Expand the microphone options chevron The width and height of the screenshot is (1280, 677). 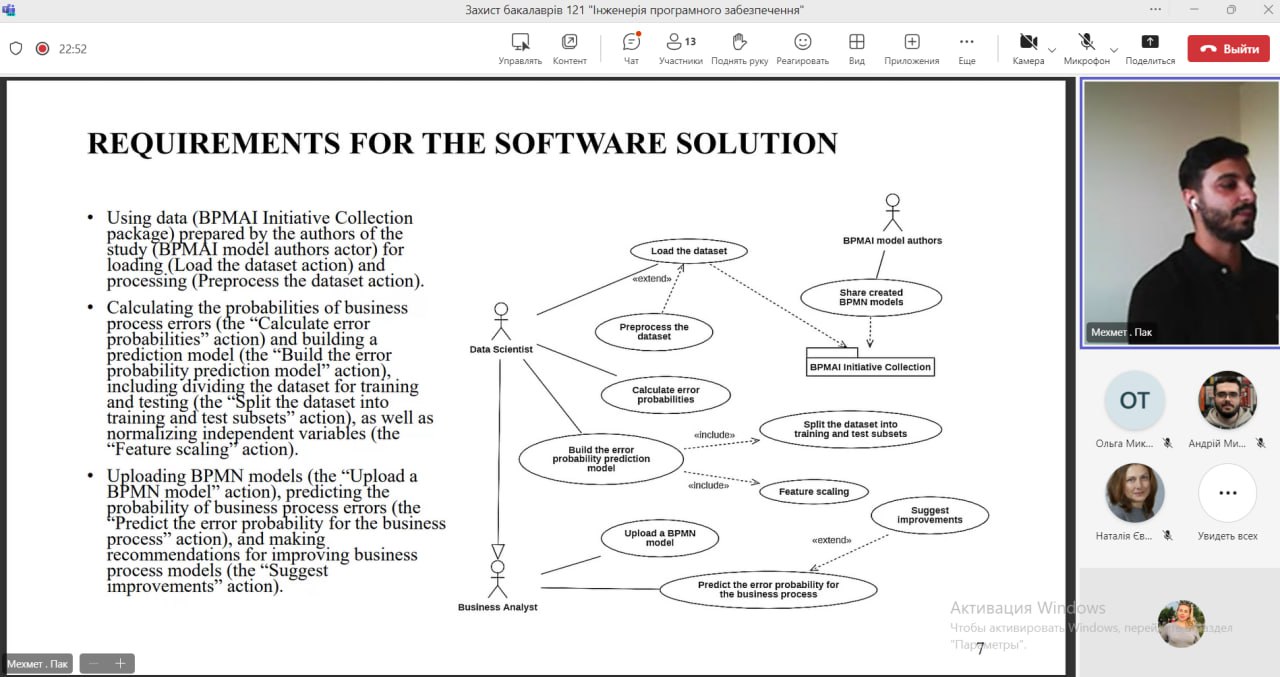click(1114, 49)
